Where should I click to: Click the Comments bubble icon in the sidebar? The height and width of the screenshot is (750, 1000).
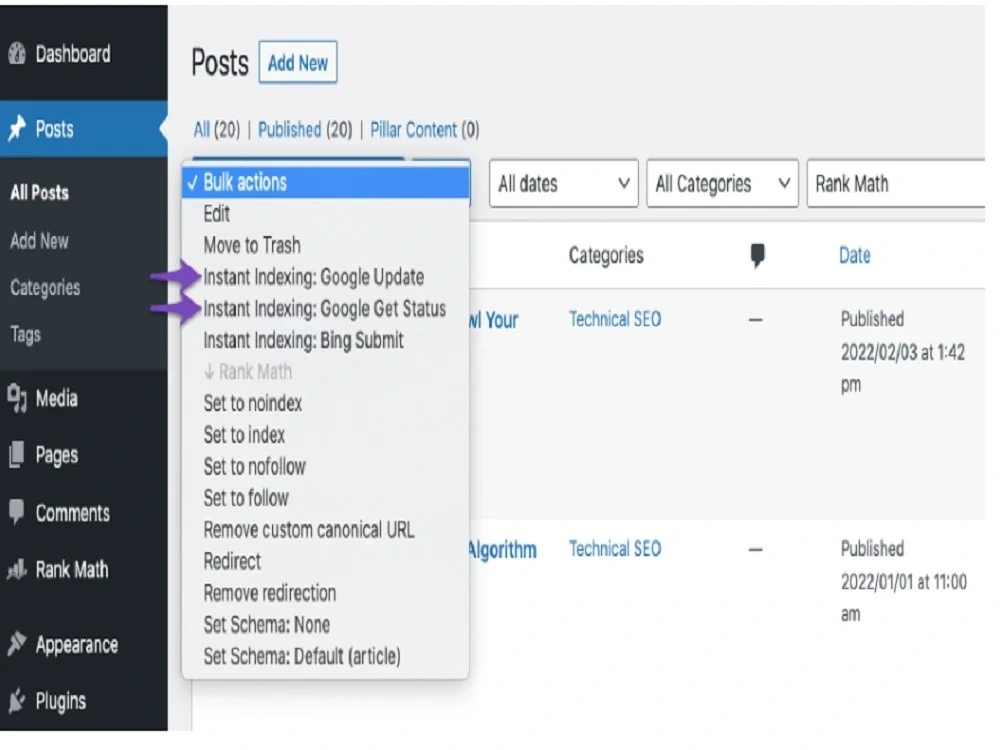(17, 512)
